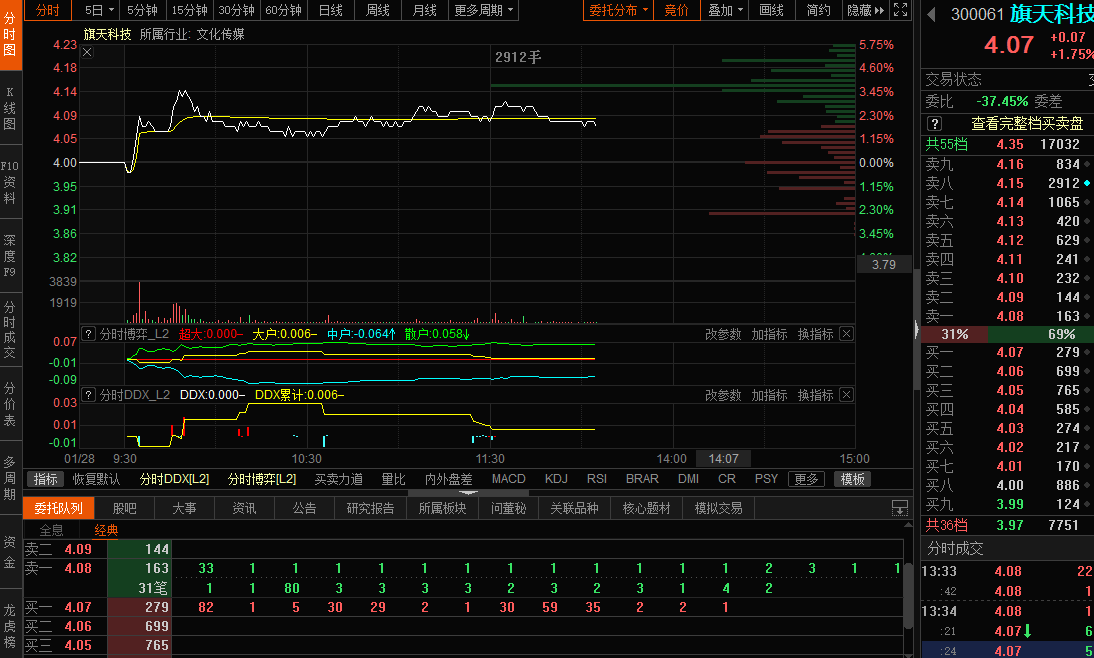
Task: Select the 分时 chart tab
Action: (47, 10)
